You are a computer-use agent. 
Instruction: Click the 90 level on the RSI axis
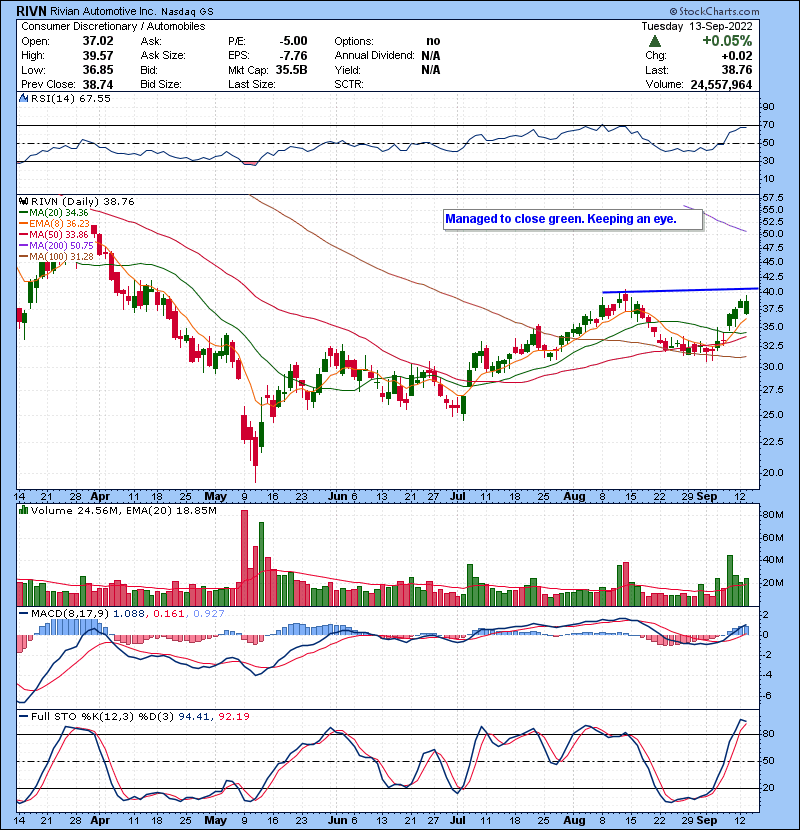(768, 107)
